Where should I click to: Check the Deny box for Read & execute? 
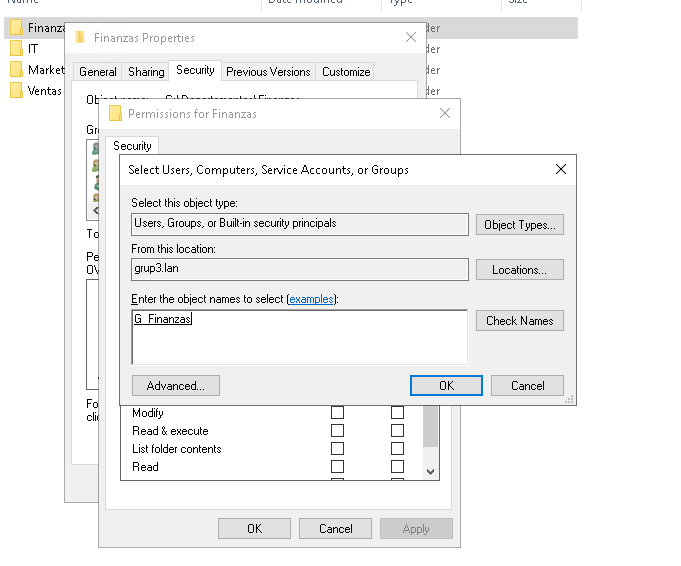pos(397,431)
